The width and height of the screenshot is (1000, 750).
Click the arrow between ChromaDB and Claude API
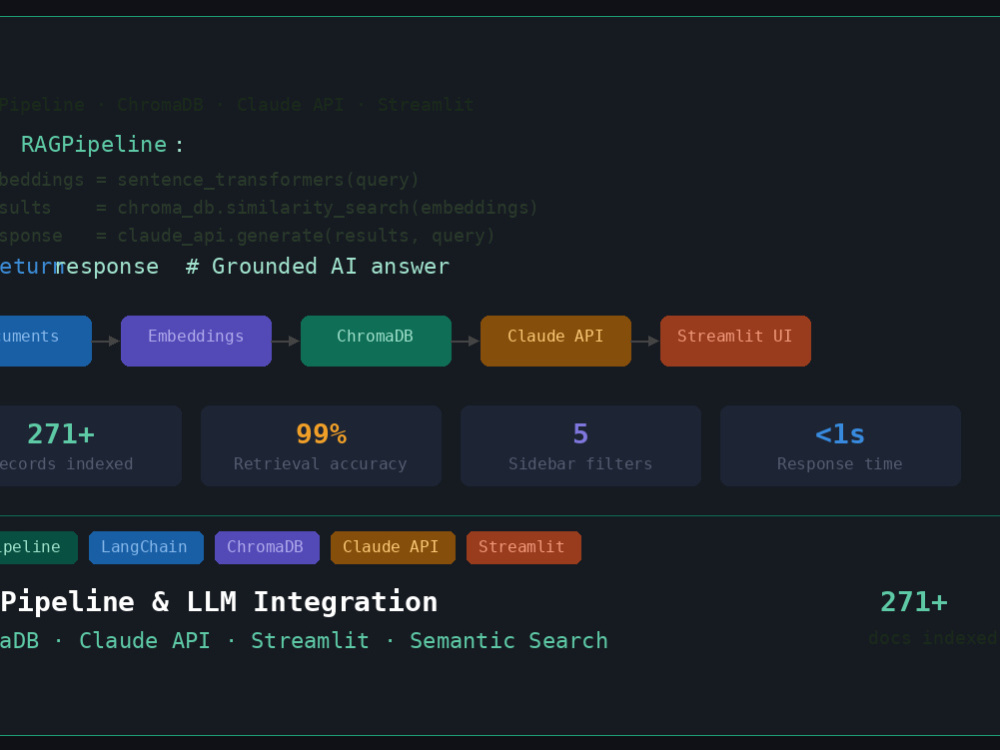tap(466, 341)
